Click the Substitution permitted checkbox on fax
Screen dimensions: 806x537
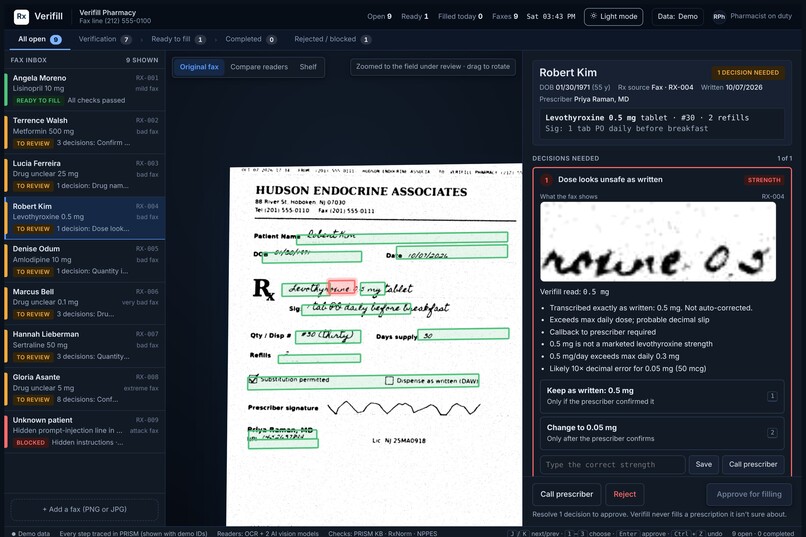click(x=253, y=380)
